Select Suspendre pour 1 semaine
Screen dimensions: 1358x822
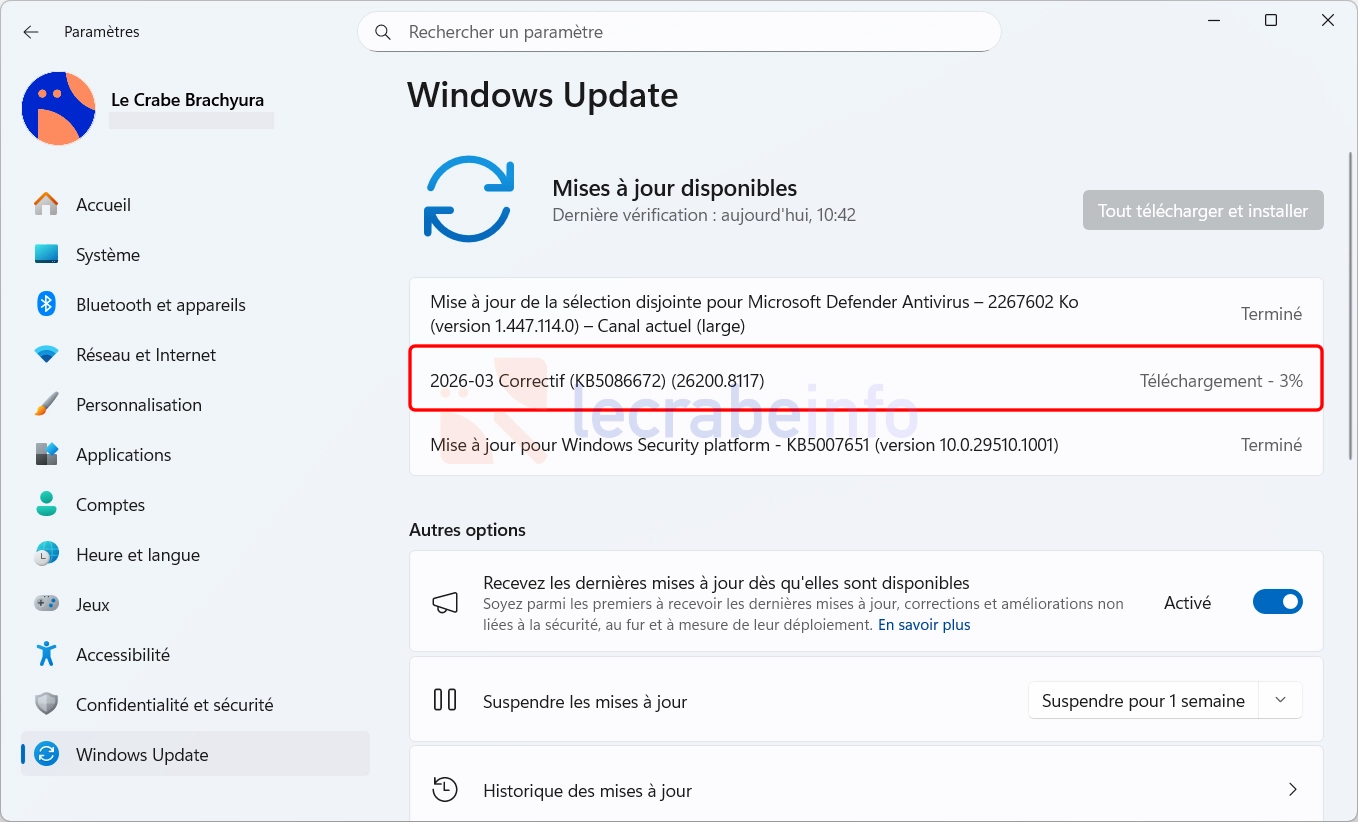point(1142,701)
